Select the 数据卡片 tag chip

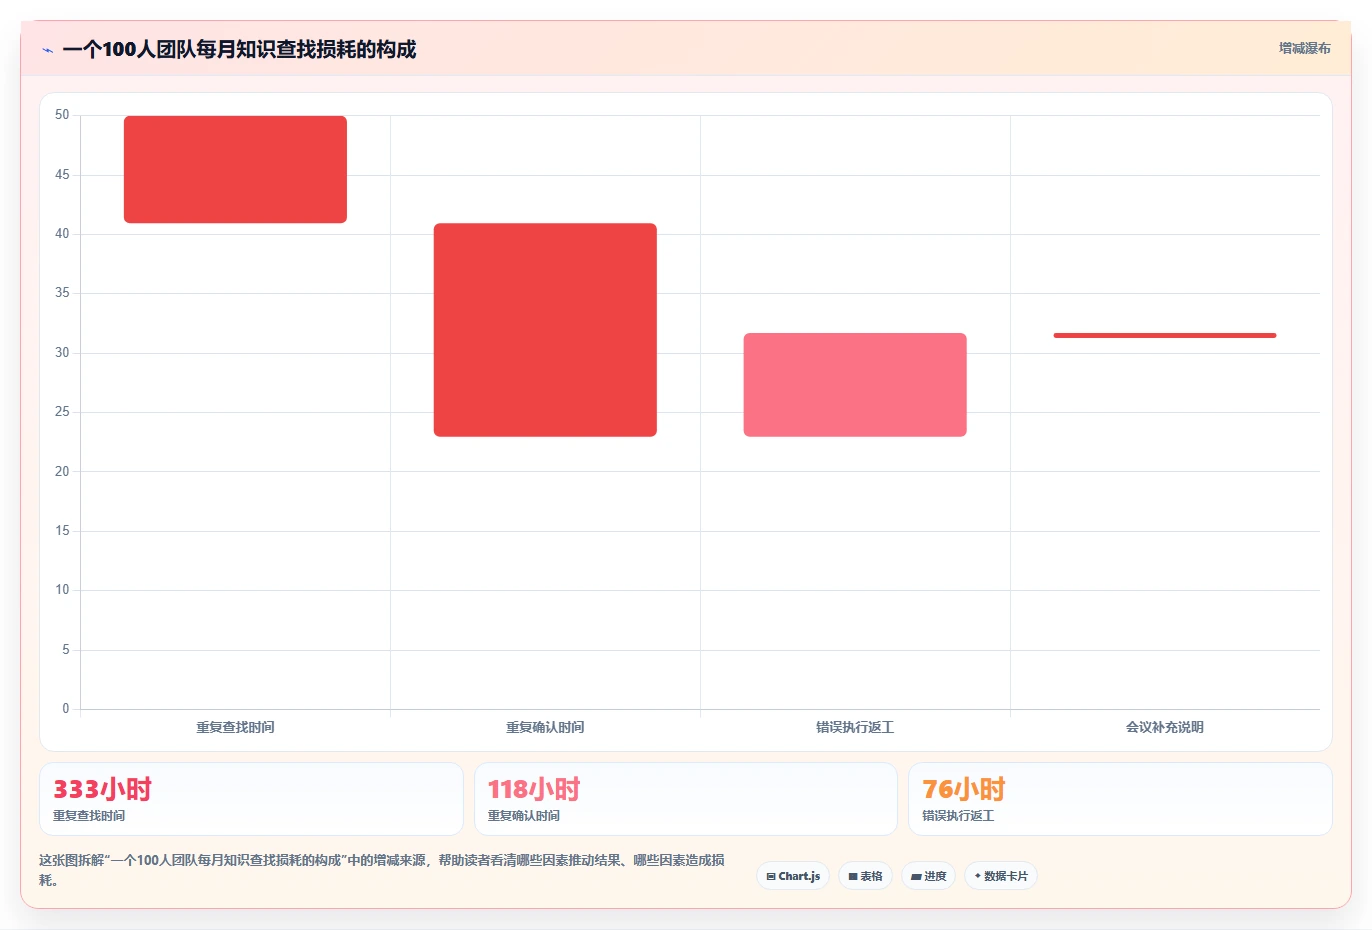click(x=1001, y=876)
